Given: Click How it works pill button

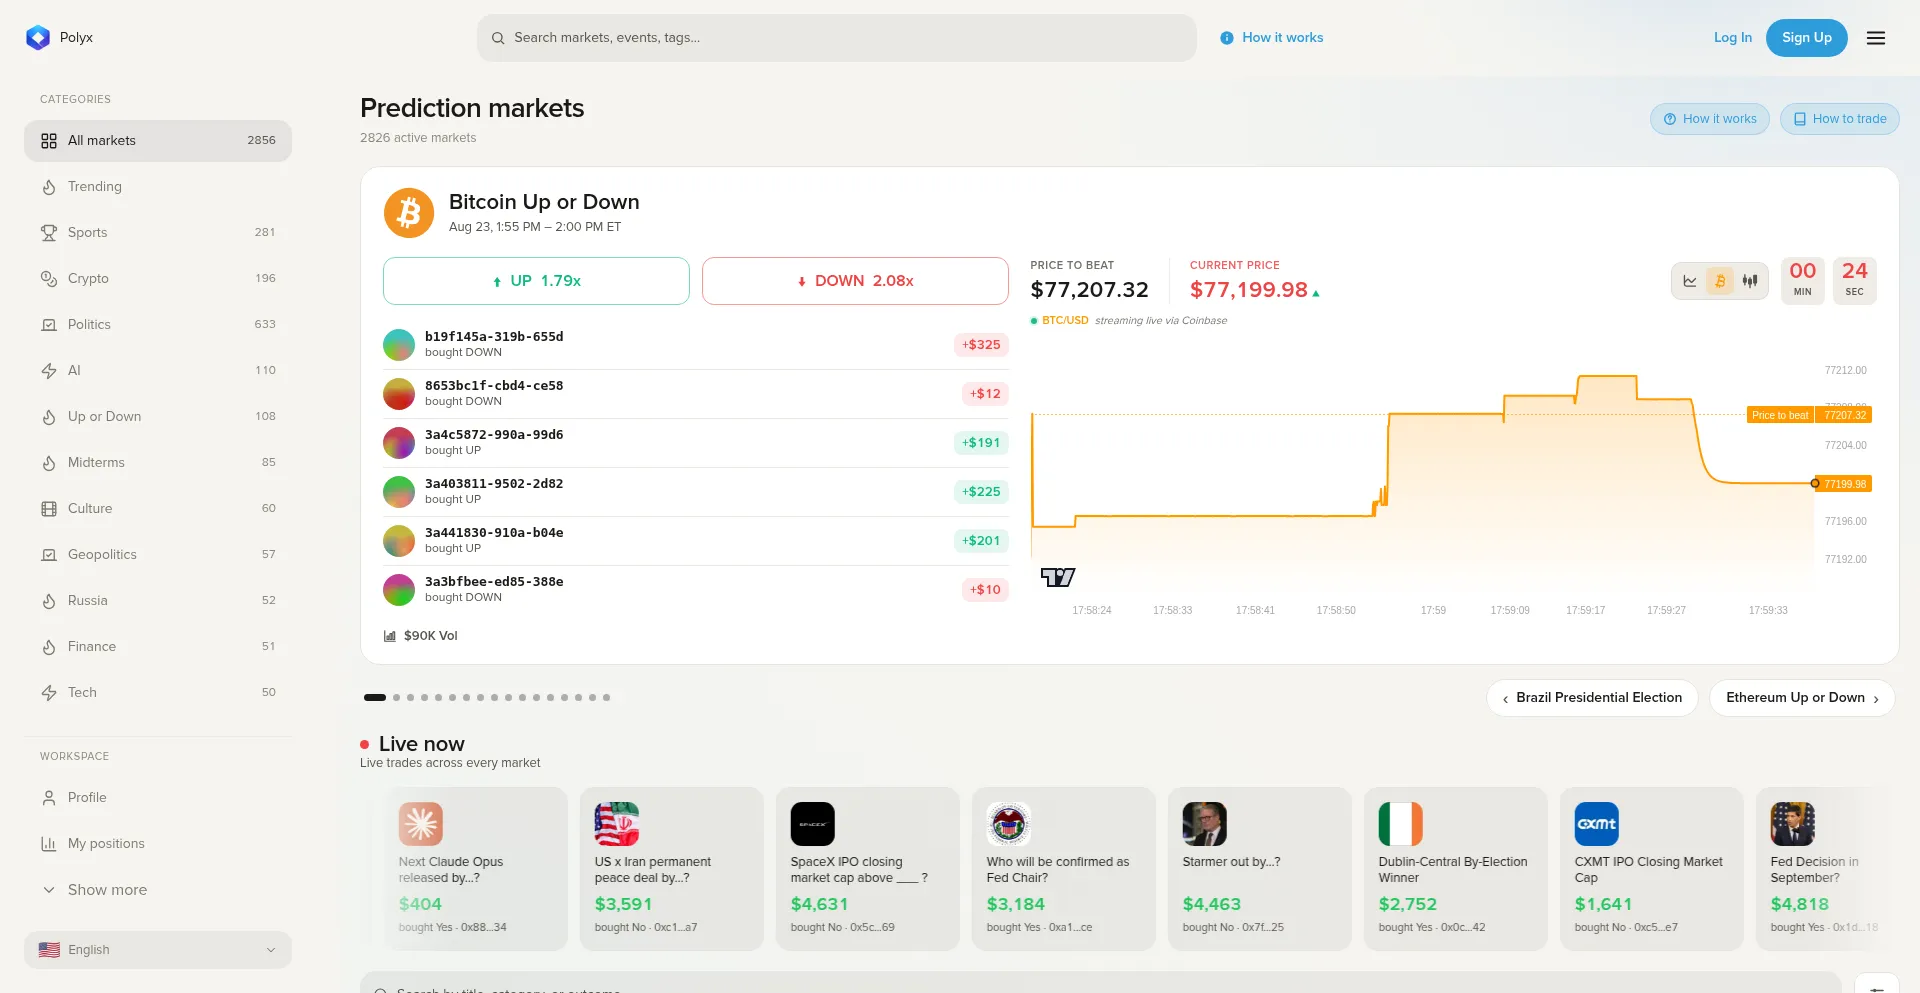Looking at the screenshot, I should 1710,119.
